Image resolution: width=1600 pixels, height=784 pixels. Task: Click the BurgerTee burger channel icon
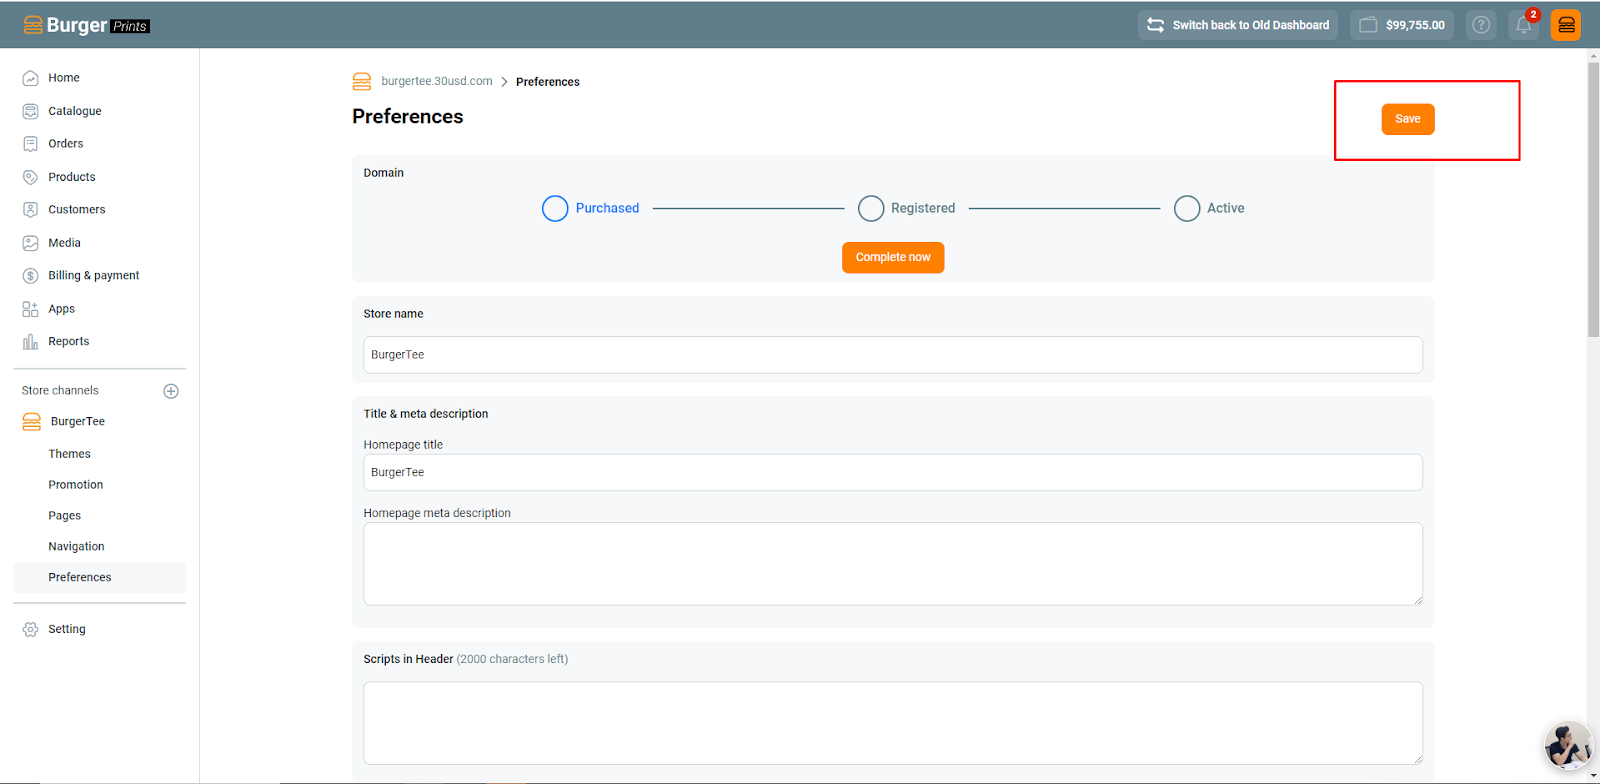coord(32,422)
